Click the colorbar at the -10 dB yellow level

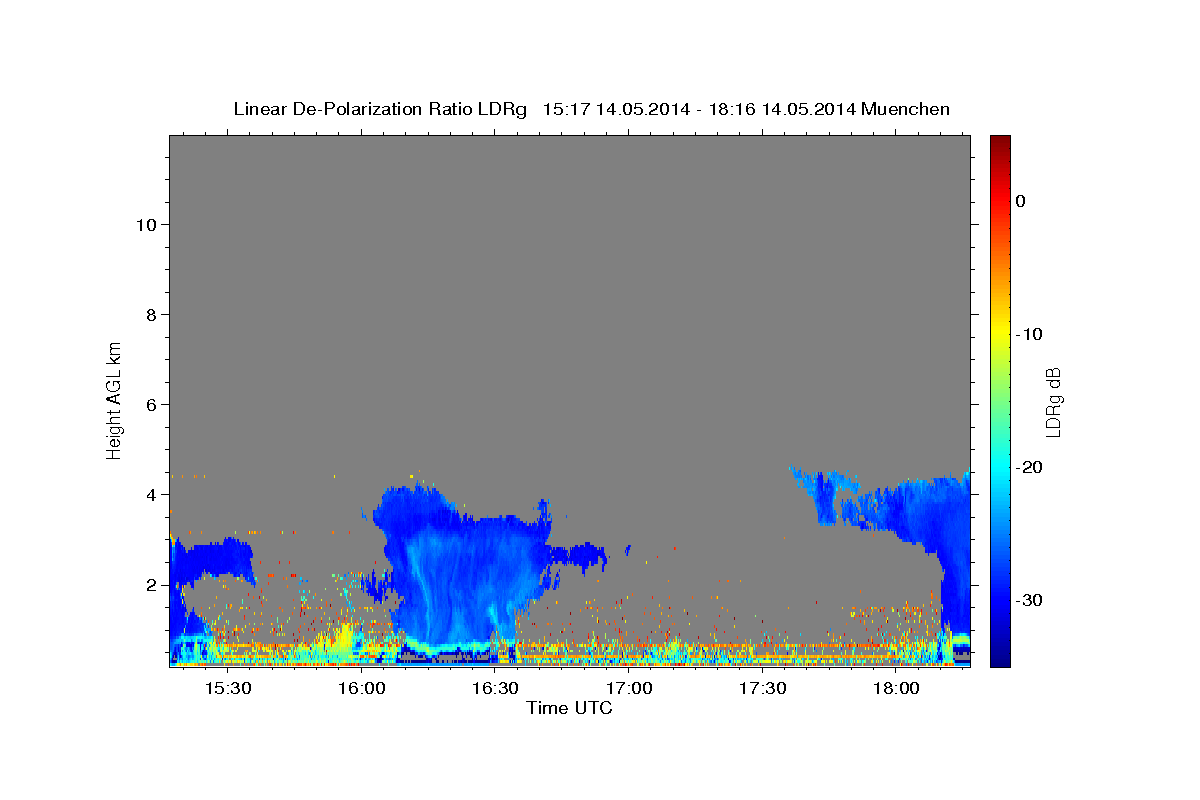pos(1000,334)
